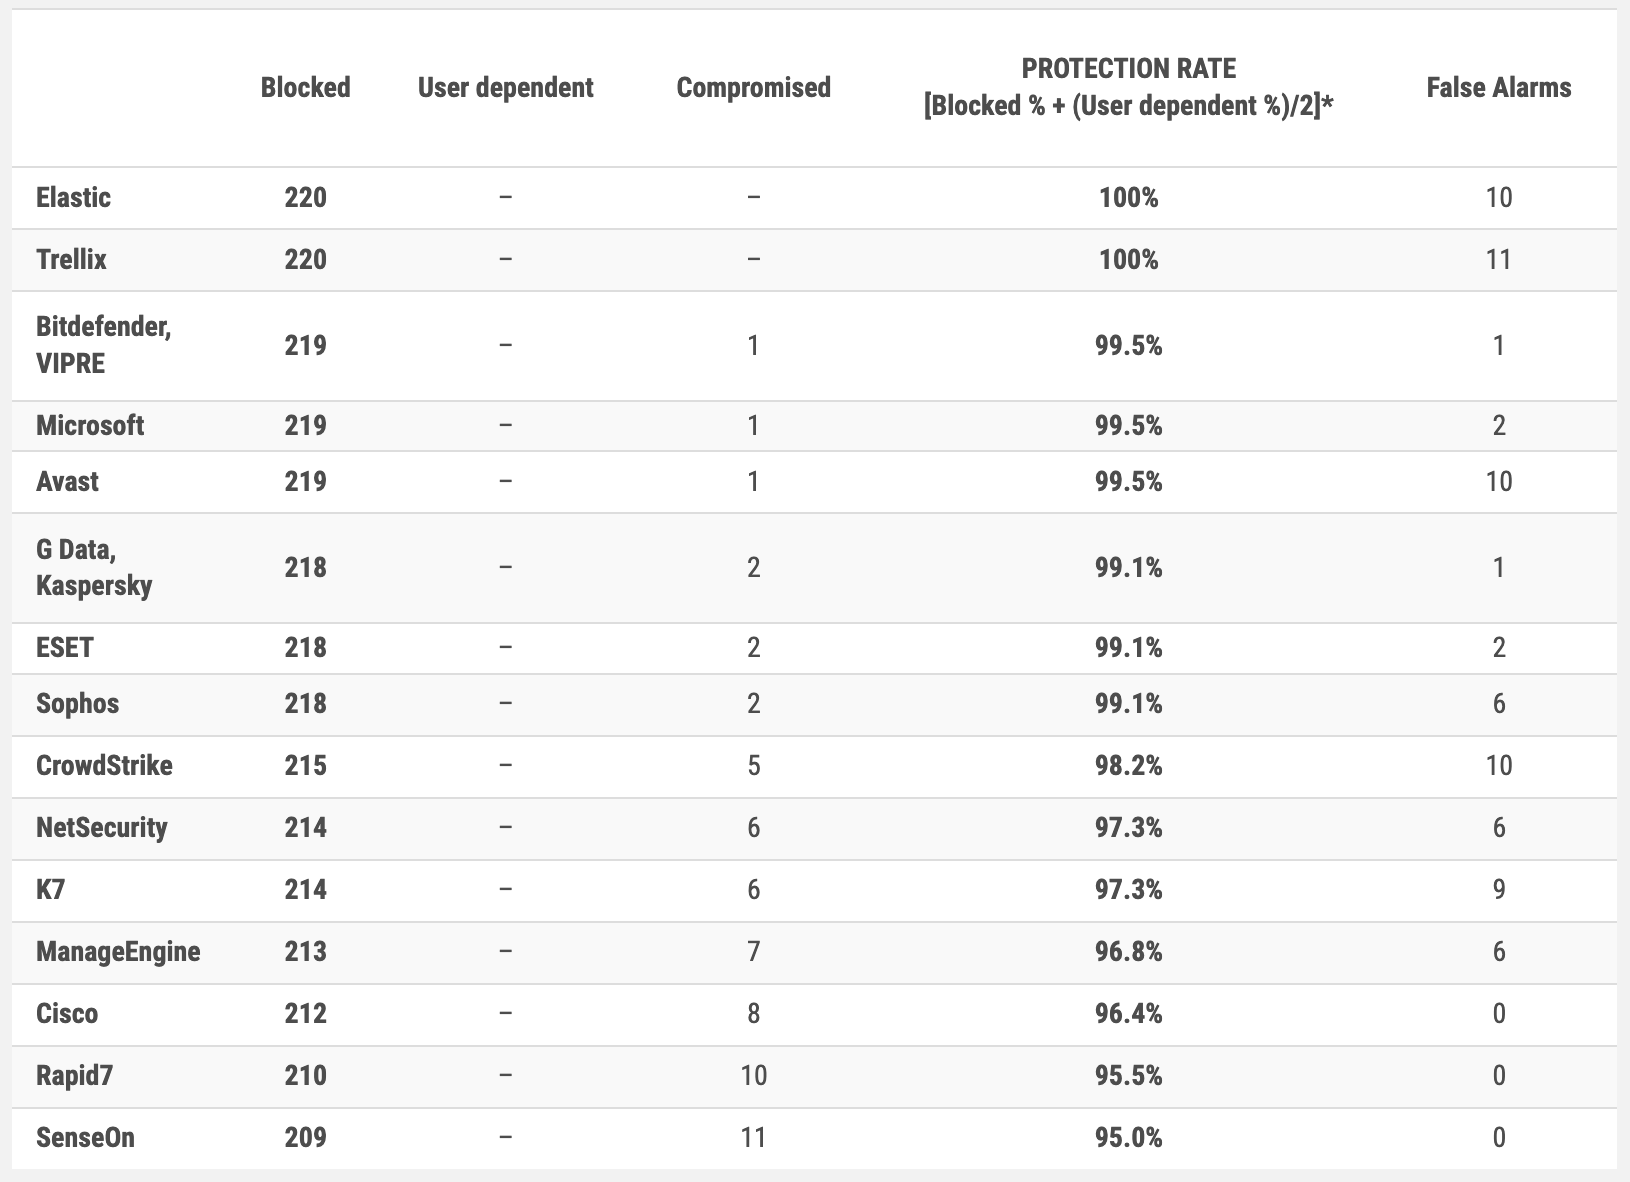The width and height of the screenshot is (1630, 1182).
Task: Click K7's false alarms value 9
Action: [1498, 890]
